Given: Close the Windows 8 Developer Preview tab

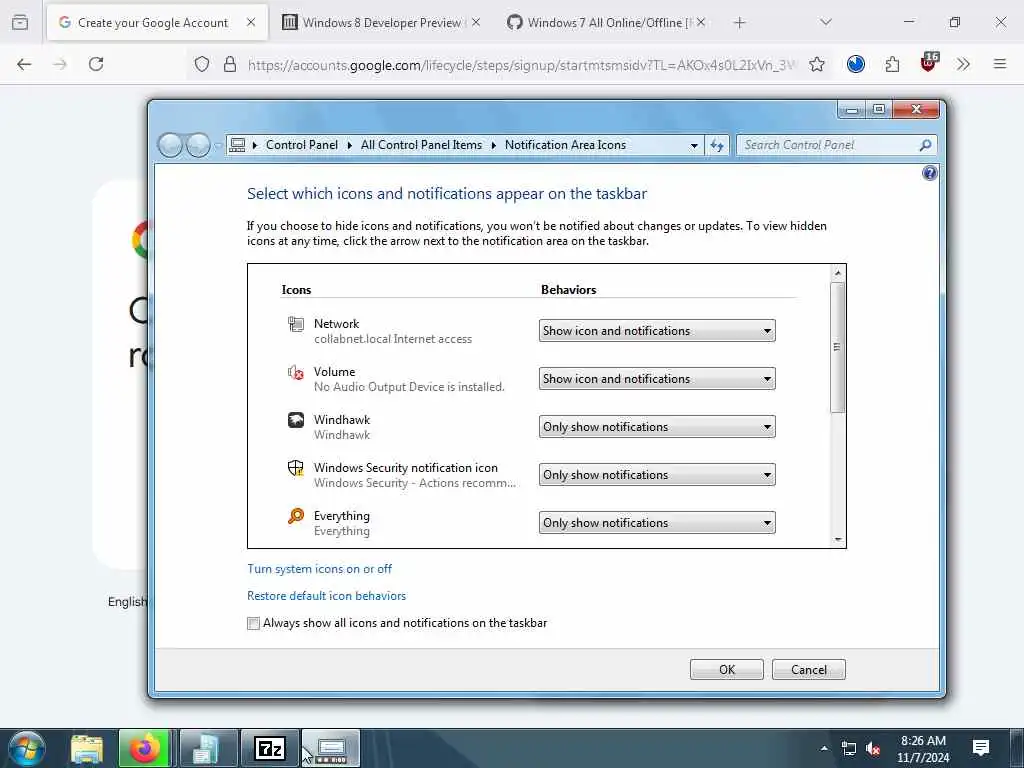Looking at the screenshot, I should 476,22.
